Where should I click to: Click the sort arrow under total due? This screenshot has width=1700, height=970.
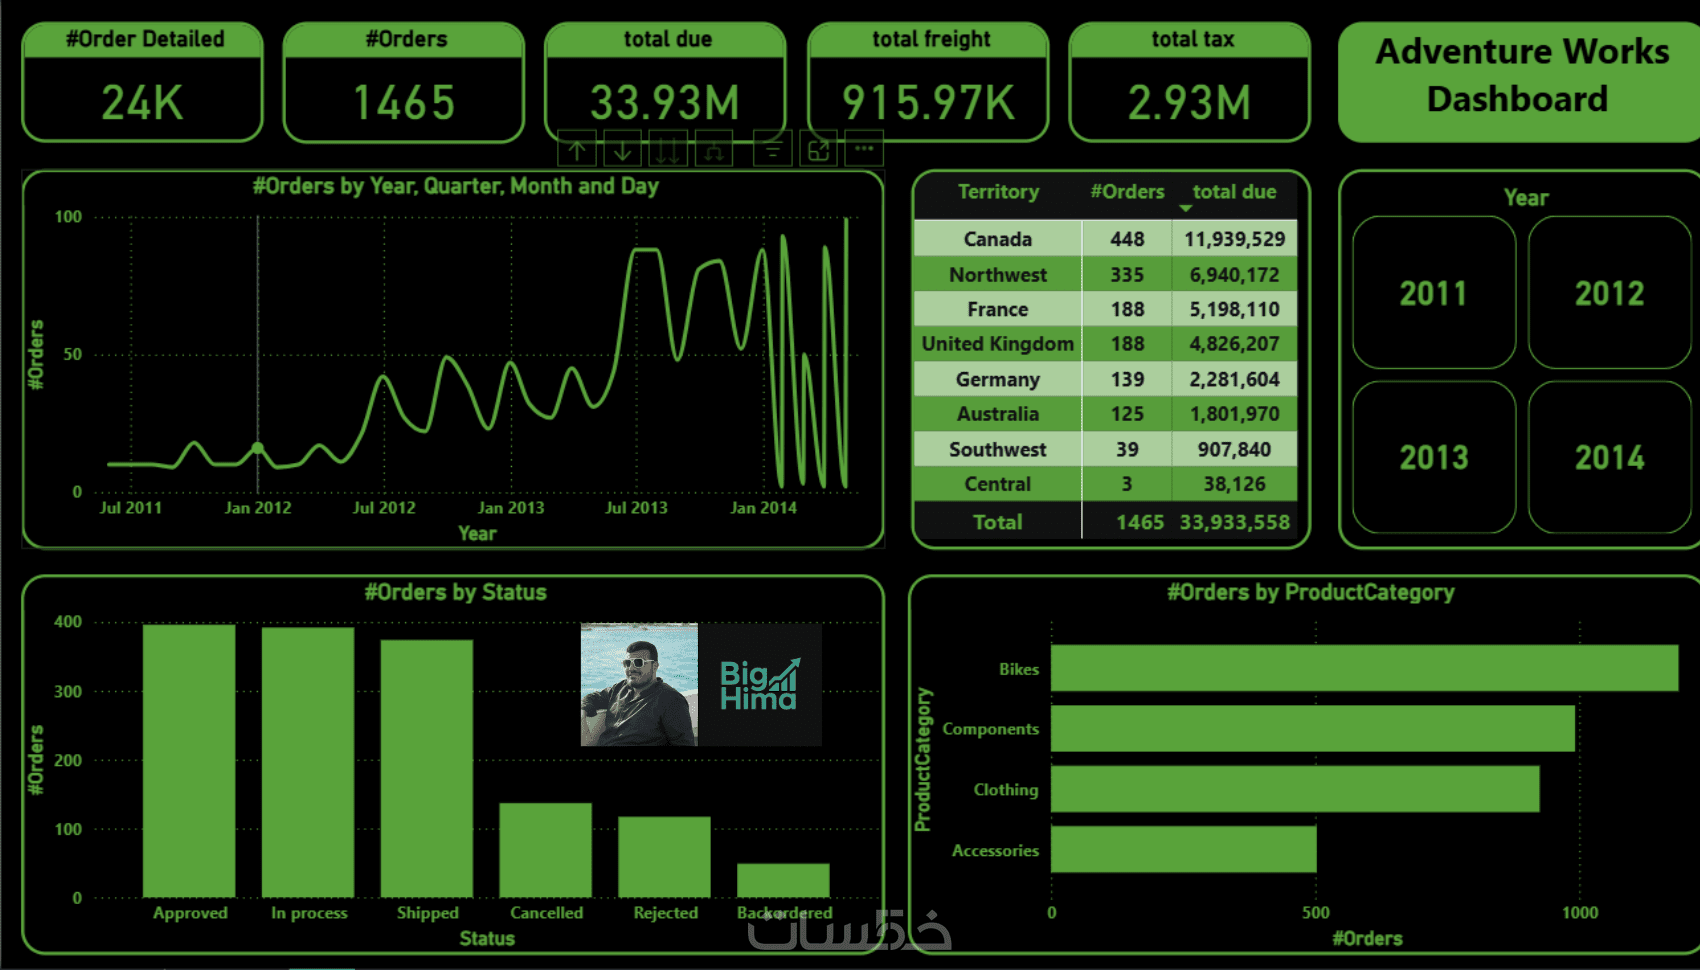[x=1186, y=208]
